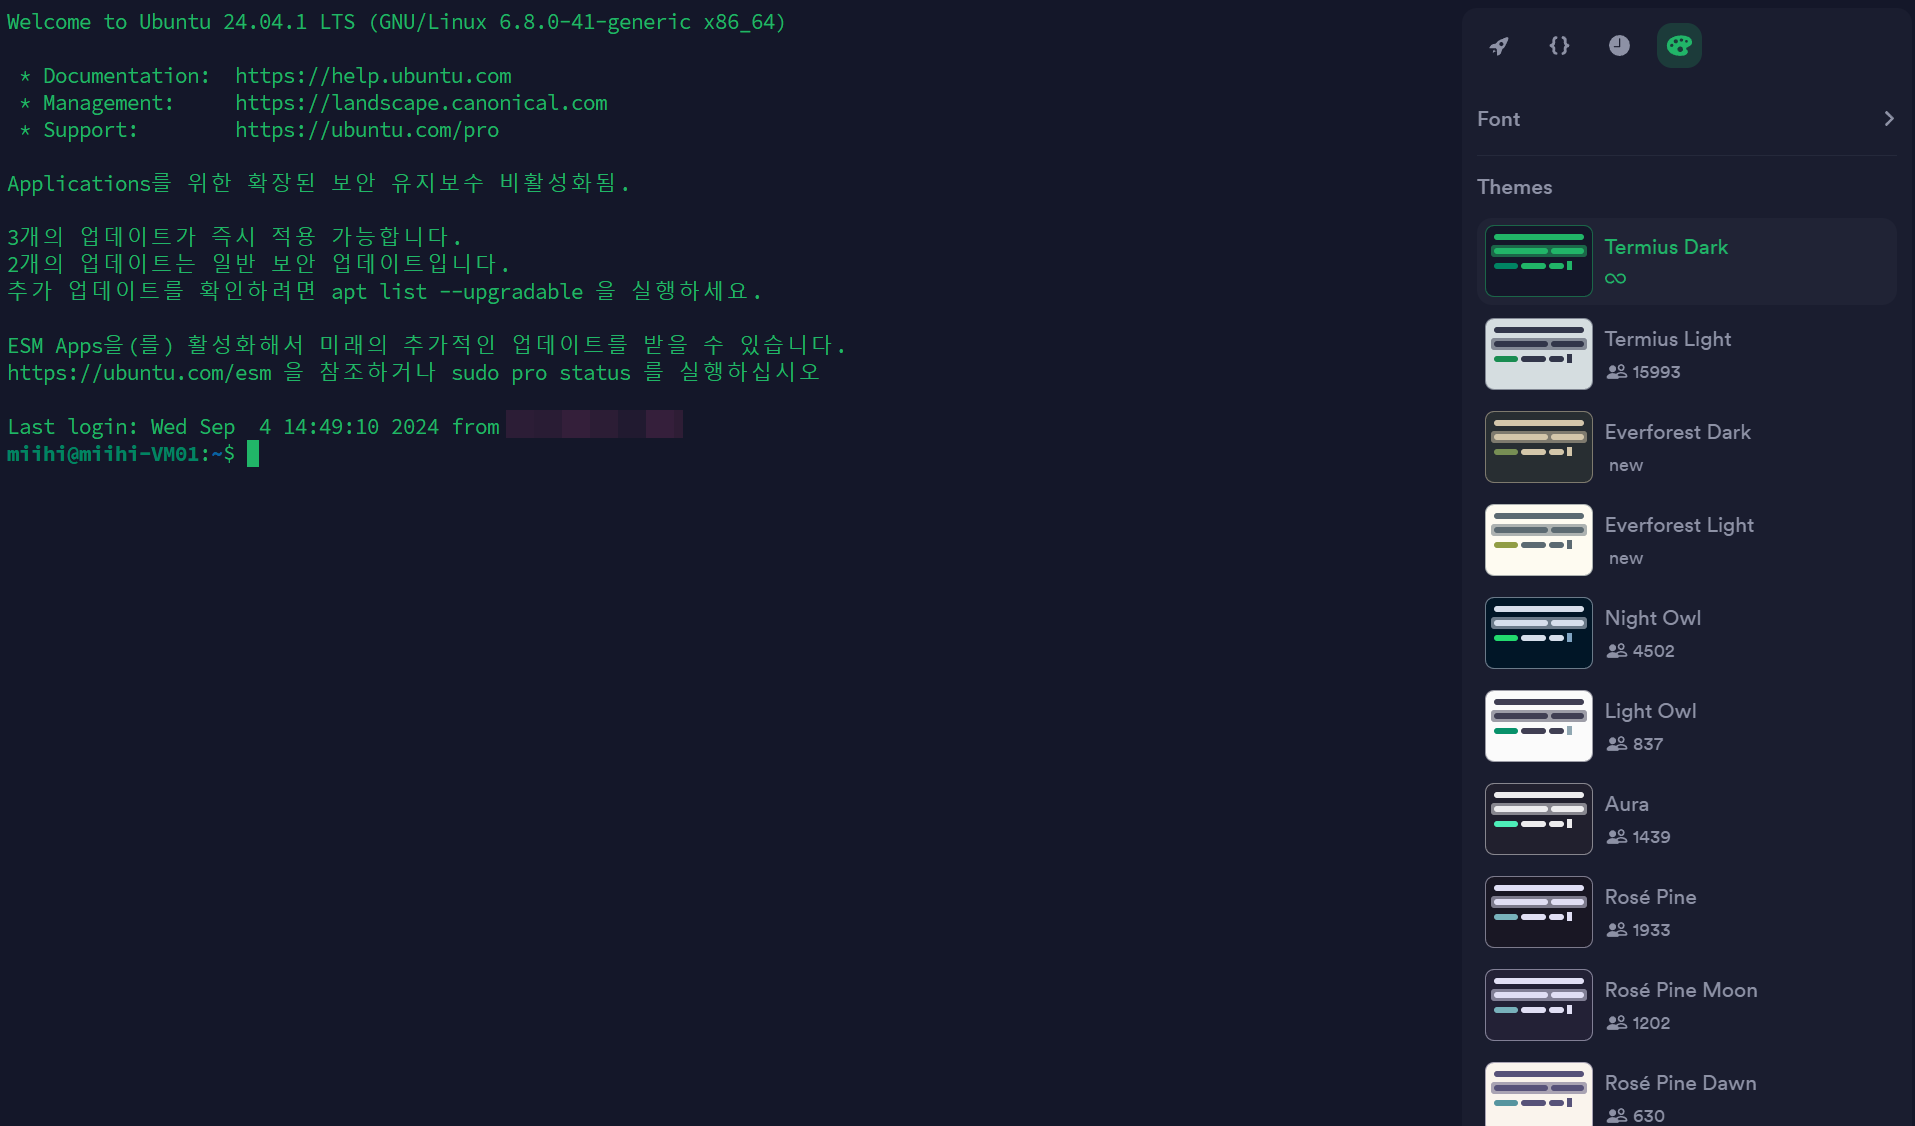Select the Aura theme thumbnail
Image resolution: width=1915 pixels, height=1126 pixels.
click(1539, 819)
